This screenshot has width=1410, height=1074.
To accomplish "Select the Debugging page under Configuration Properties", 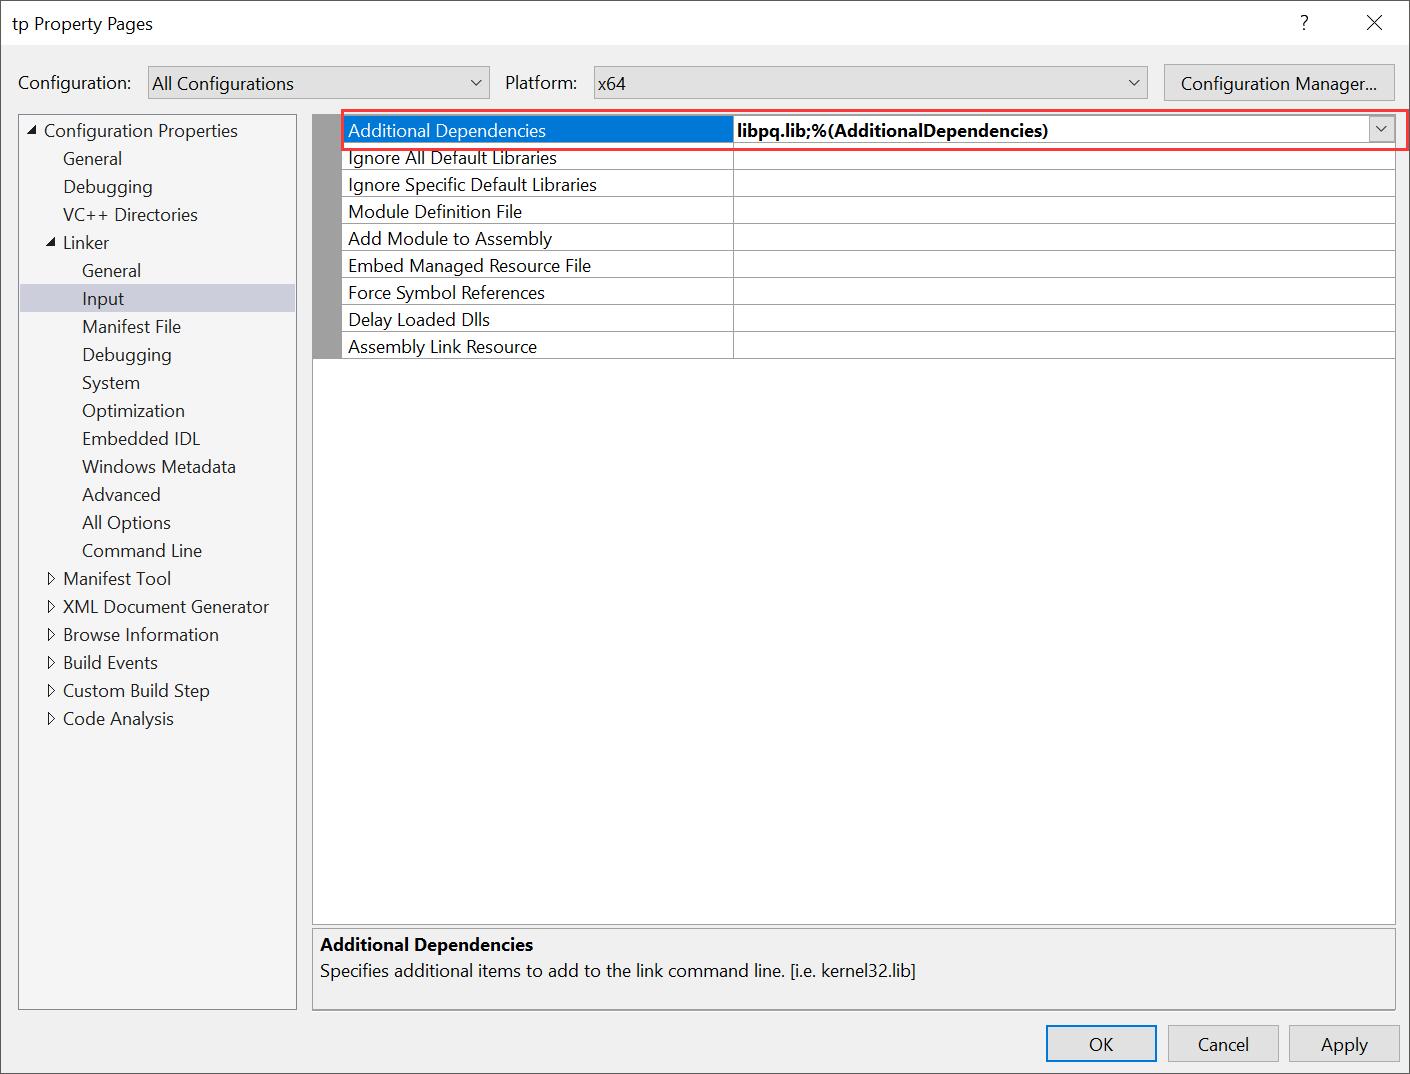I will (x=108, y=186).
